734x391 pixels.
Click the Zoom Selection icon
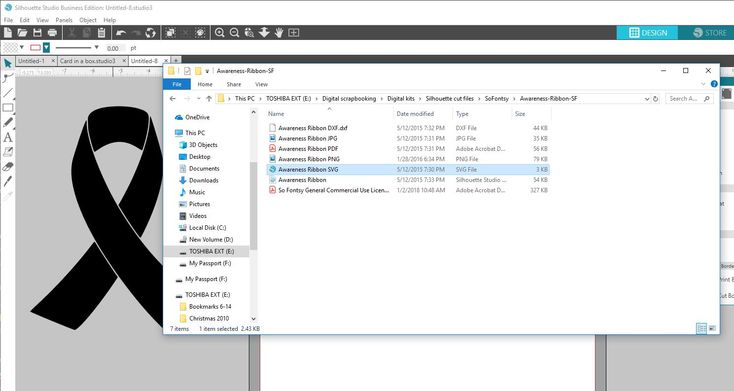250,32
